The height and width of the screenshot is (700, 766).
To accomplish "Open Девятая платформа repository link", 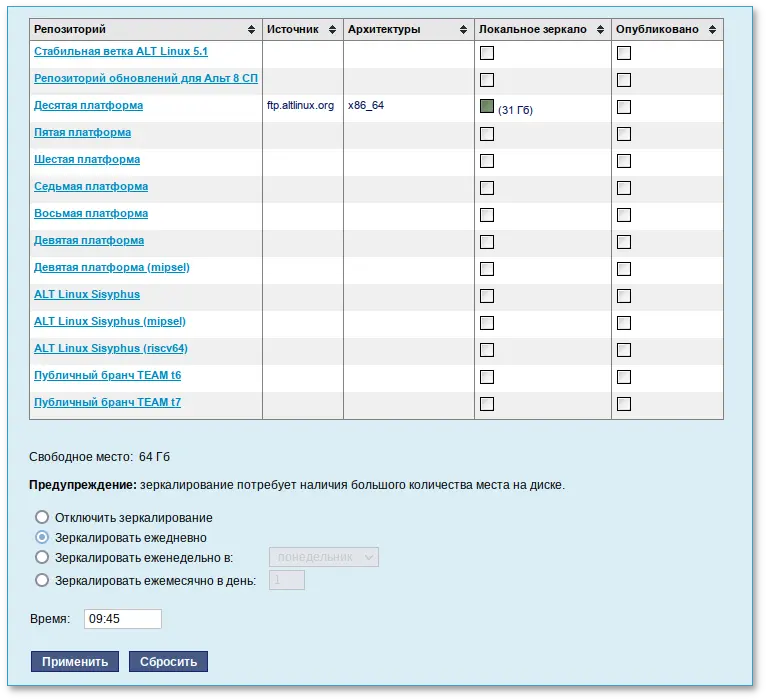I will 89,240.
